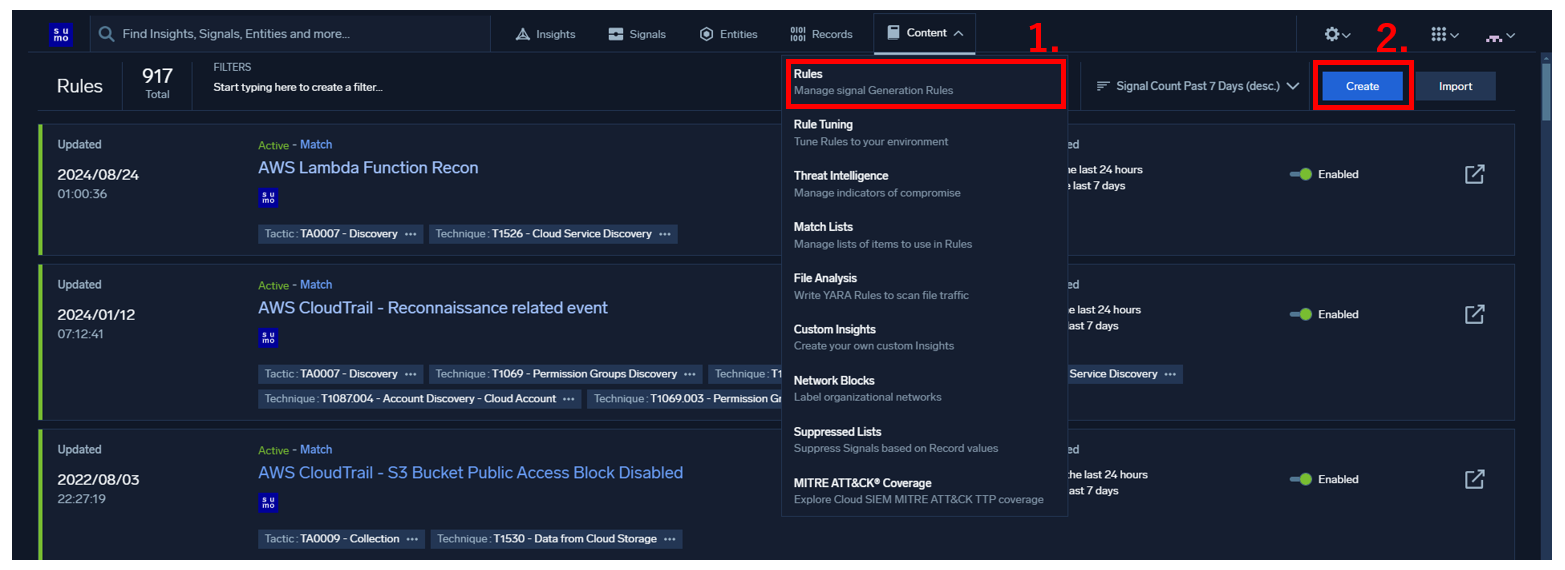Open options for T1069 Permission Groups Discovery tag
This screenshot has height=570, width=1565.
click(690, 374)
